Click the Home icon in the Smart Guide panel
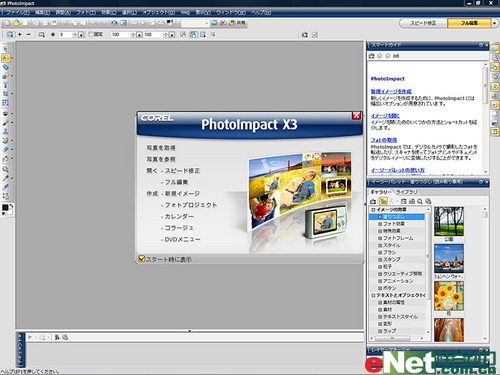500x375 pixels. pos(372,56)
